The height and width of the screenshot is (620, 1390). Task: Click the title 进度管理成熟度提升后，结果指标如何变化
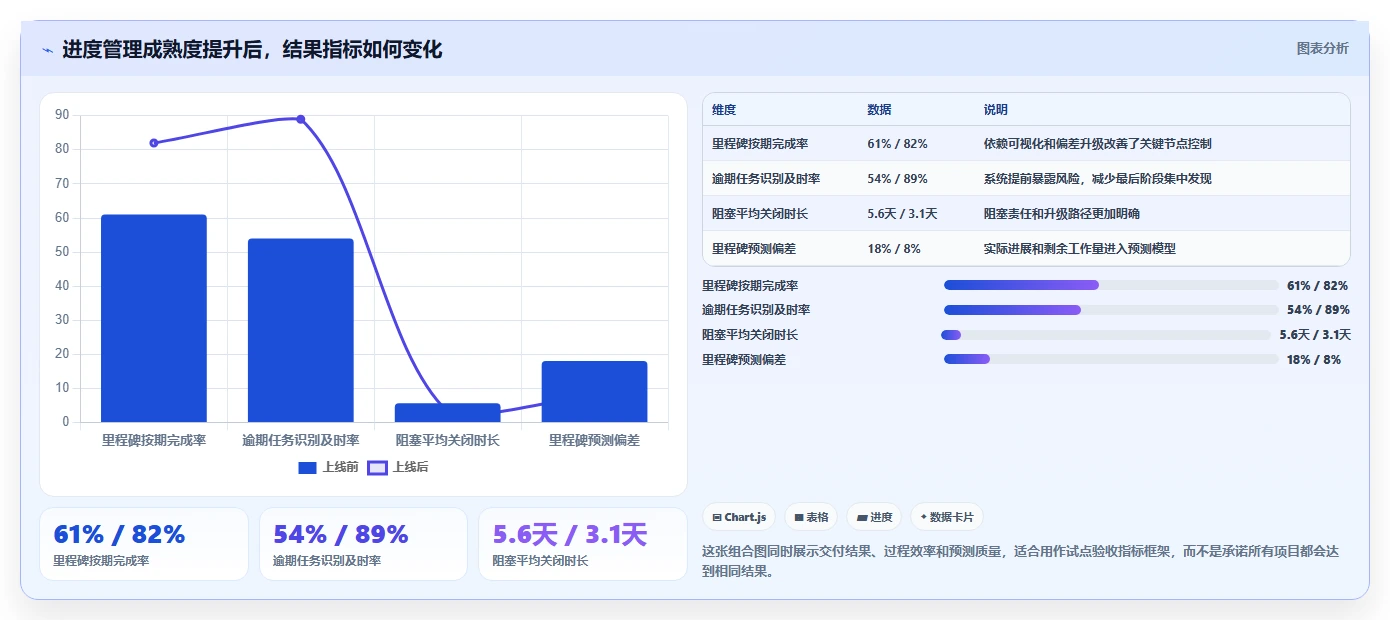coord(252,49)
